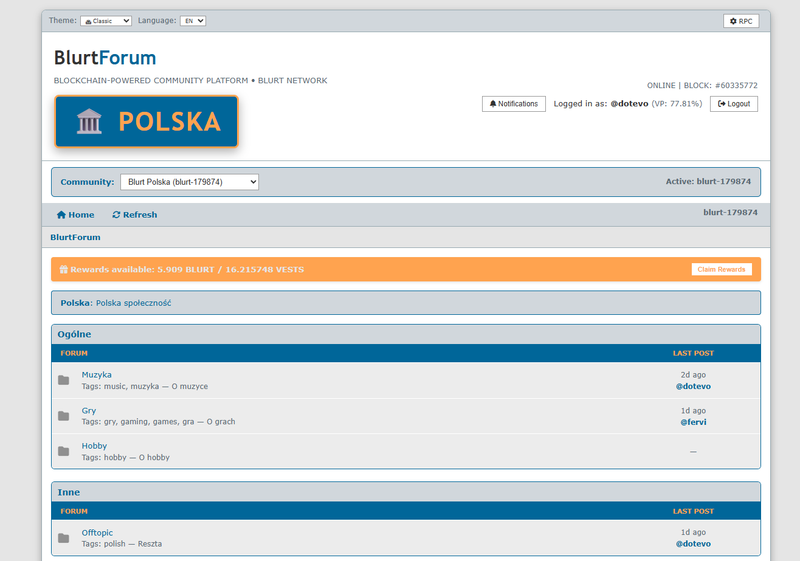Click the bell icon on Notifications
Viewport: 800px width, 561px height.
[493, 104]
